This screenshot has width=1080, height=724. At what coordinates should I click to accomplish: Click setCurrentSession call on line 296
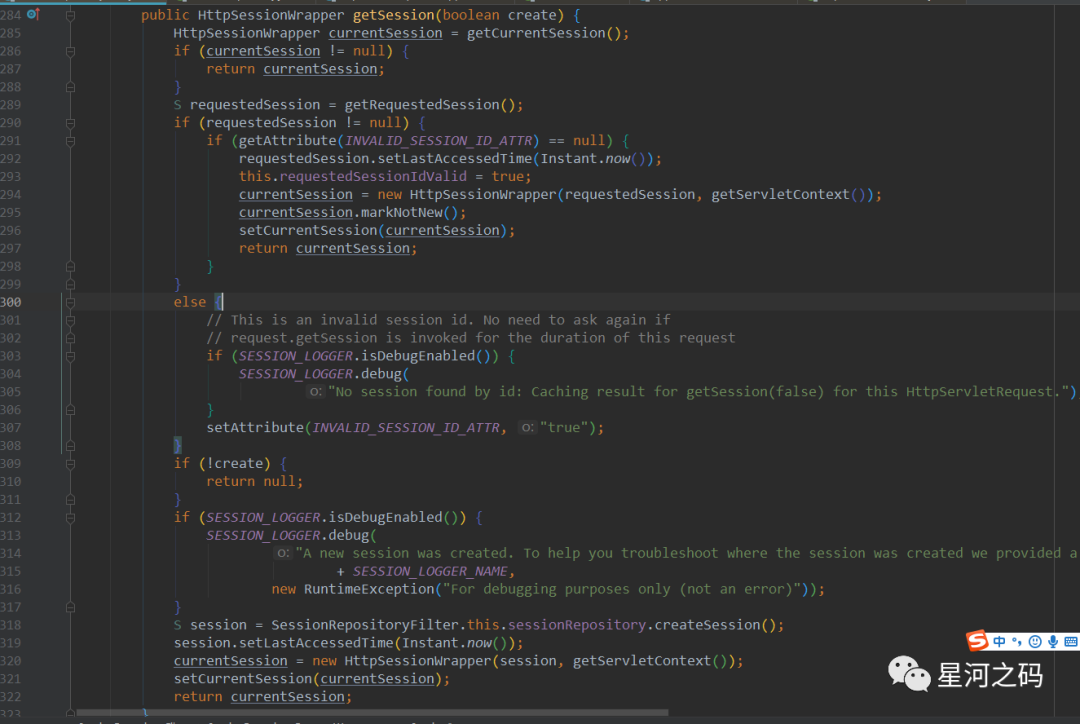point(308,230)
